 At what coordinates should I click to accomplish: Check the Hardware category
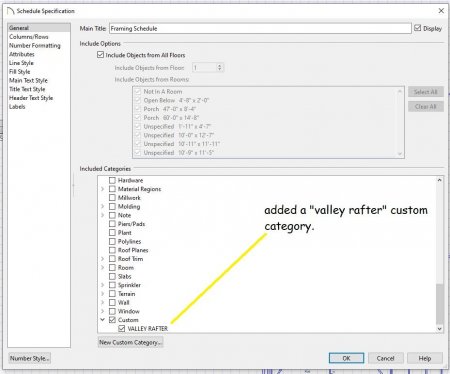(x=112, y=180)
